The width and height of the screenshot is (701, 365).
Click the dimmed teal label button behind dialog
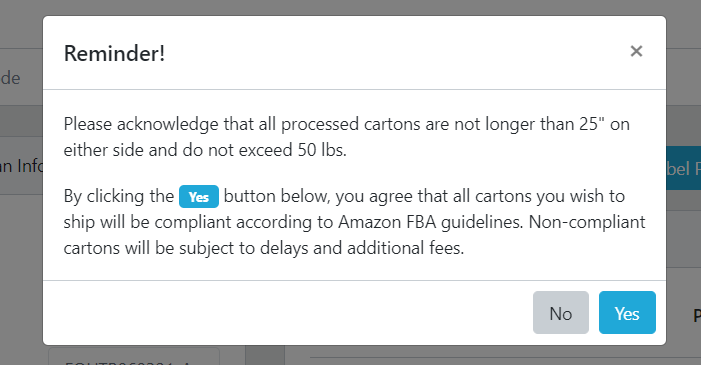[684, 168]
